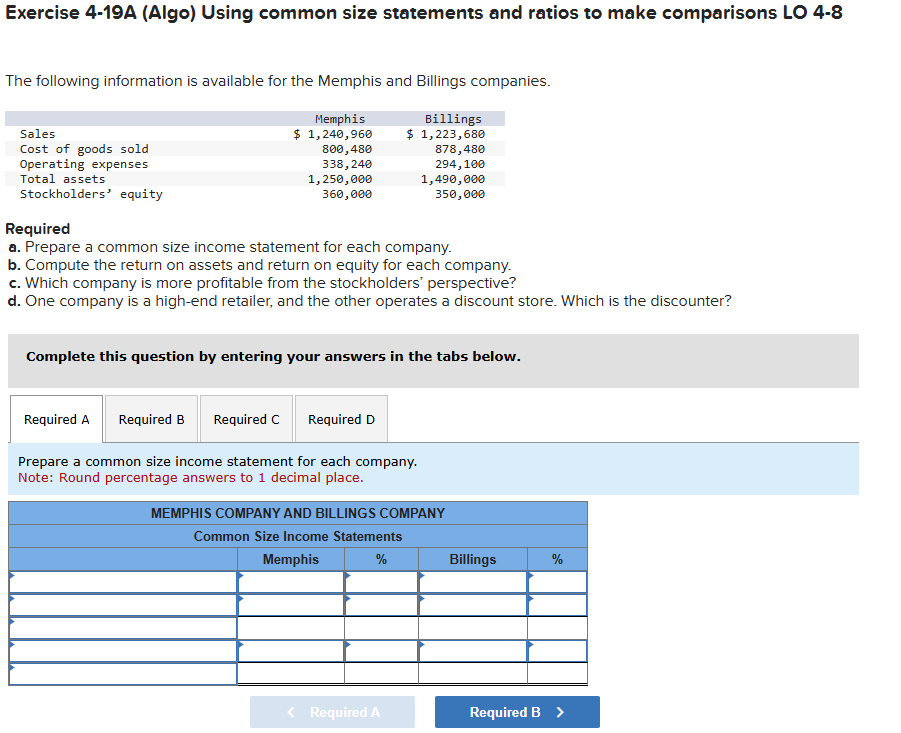Viewport: 901px width, 733px height.
Task: Click the fourth-row Billings amount cell
Action: [x=472, y=651]
